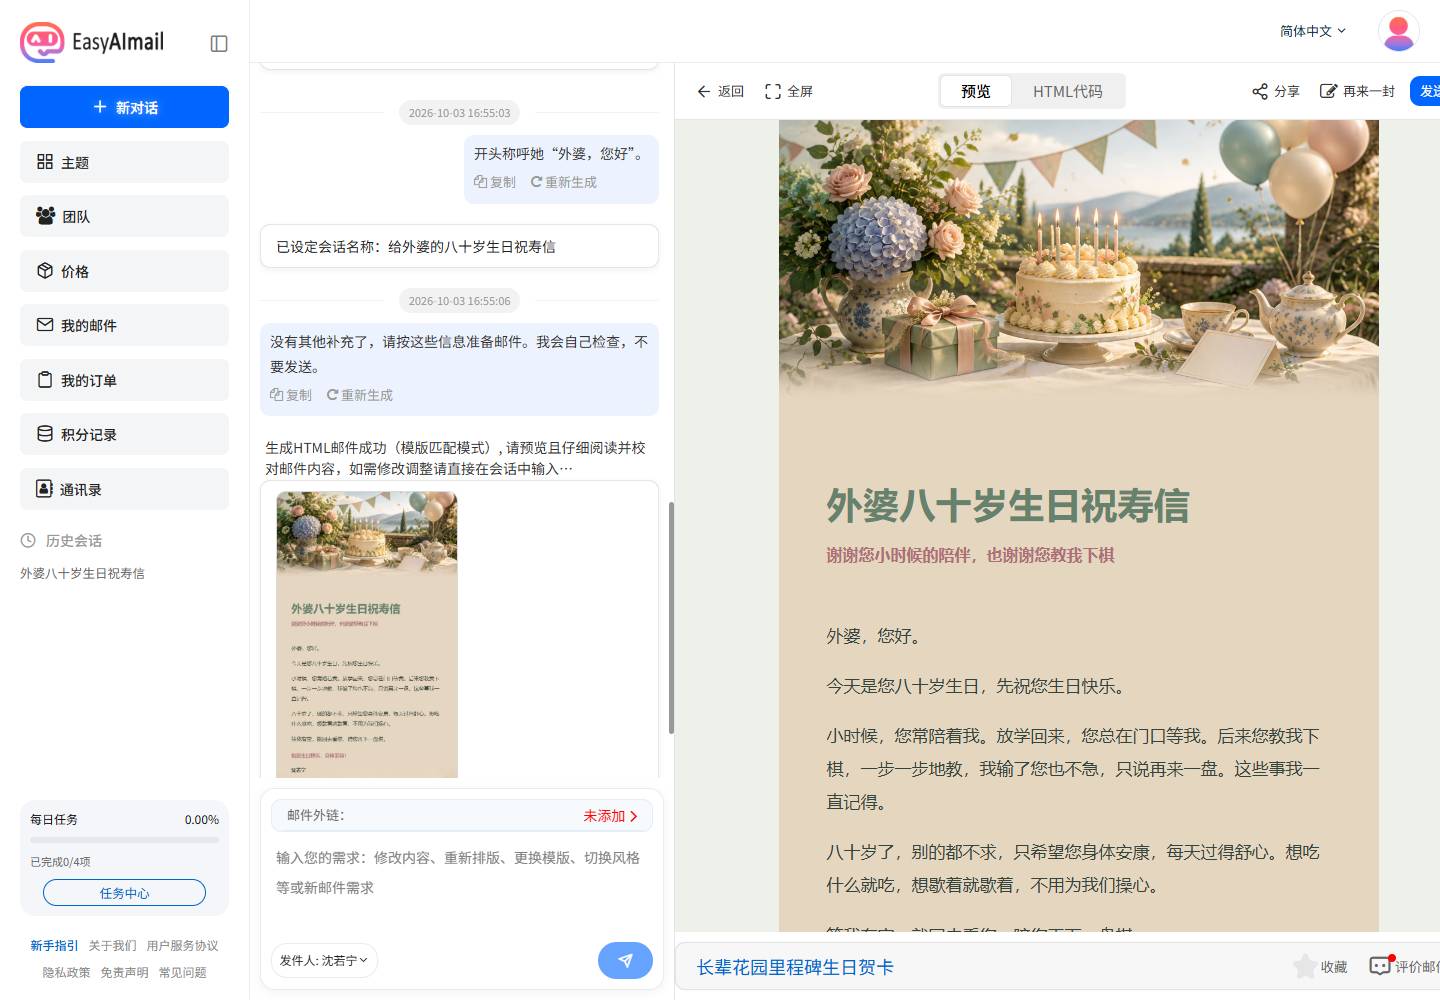Start a new conversation with 新对话
The width and height of the screenshot is (1440, 1000).
(124, 107)
